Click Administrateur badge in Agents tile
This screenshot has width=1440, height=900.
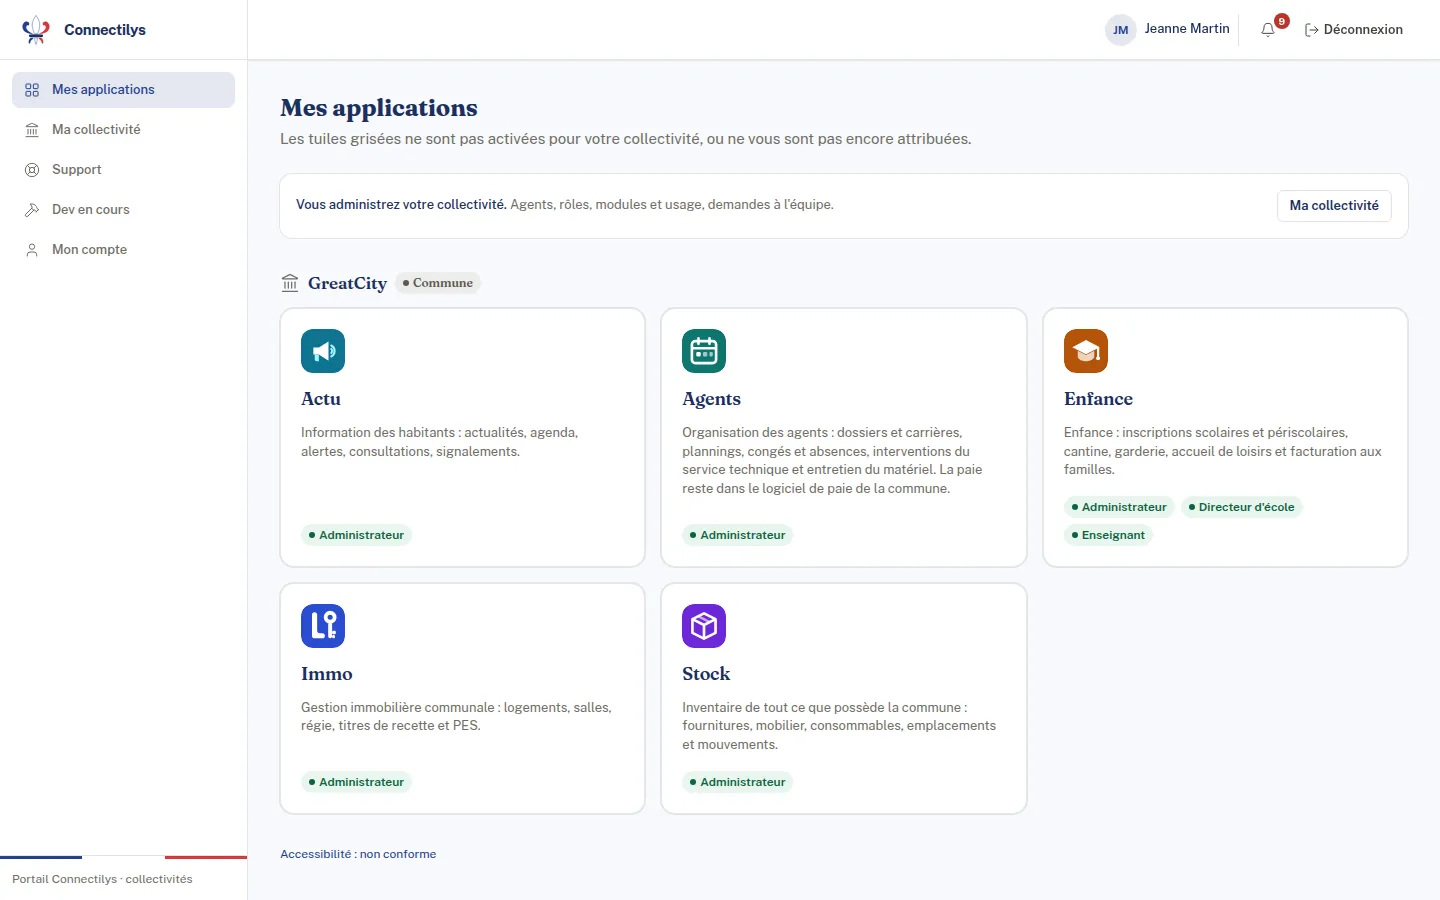tap(737, 535)
